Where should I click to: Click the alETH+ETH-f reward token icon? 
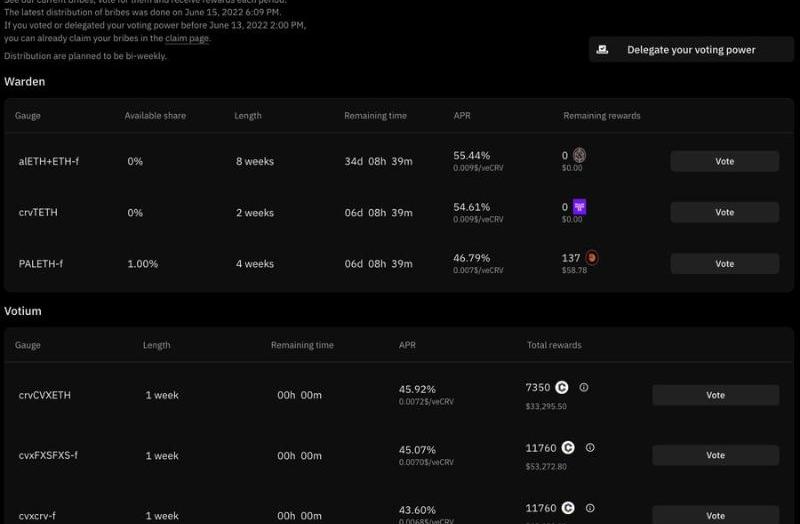click(x=579, y=155)
